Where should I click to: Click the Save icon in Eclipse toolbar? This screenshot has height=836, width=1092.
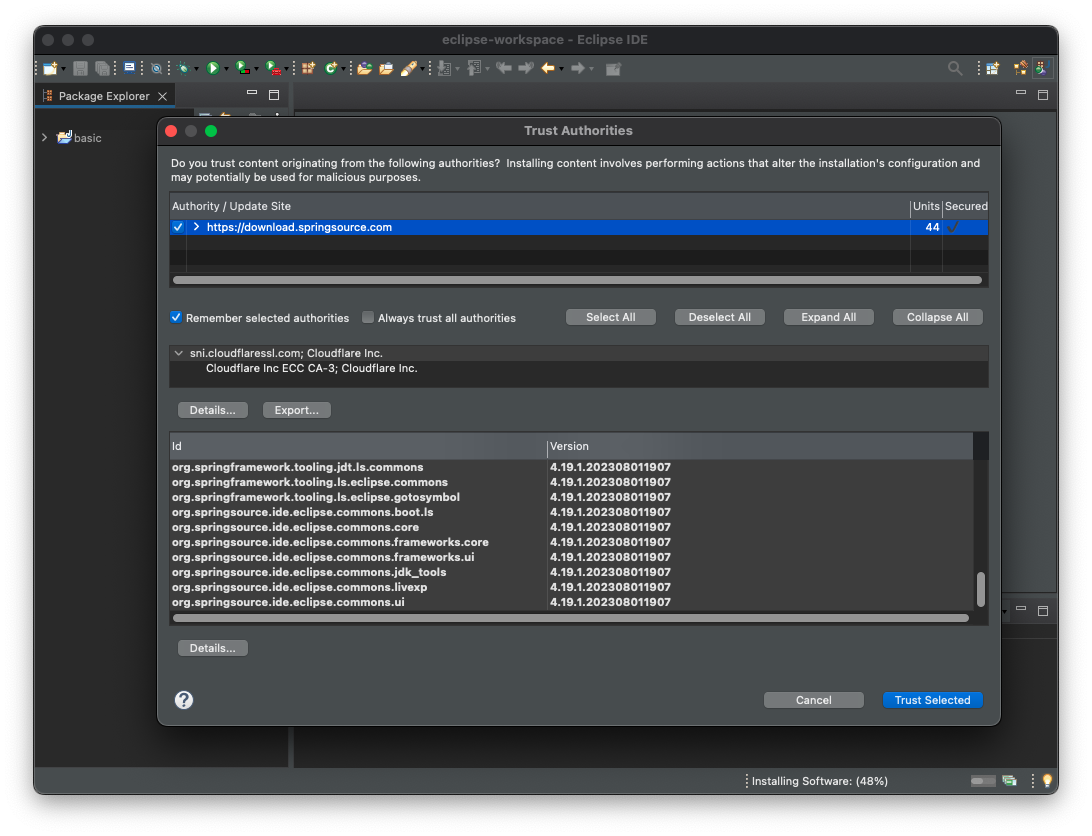click(x=81, y=68)
